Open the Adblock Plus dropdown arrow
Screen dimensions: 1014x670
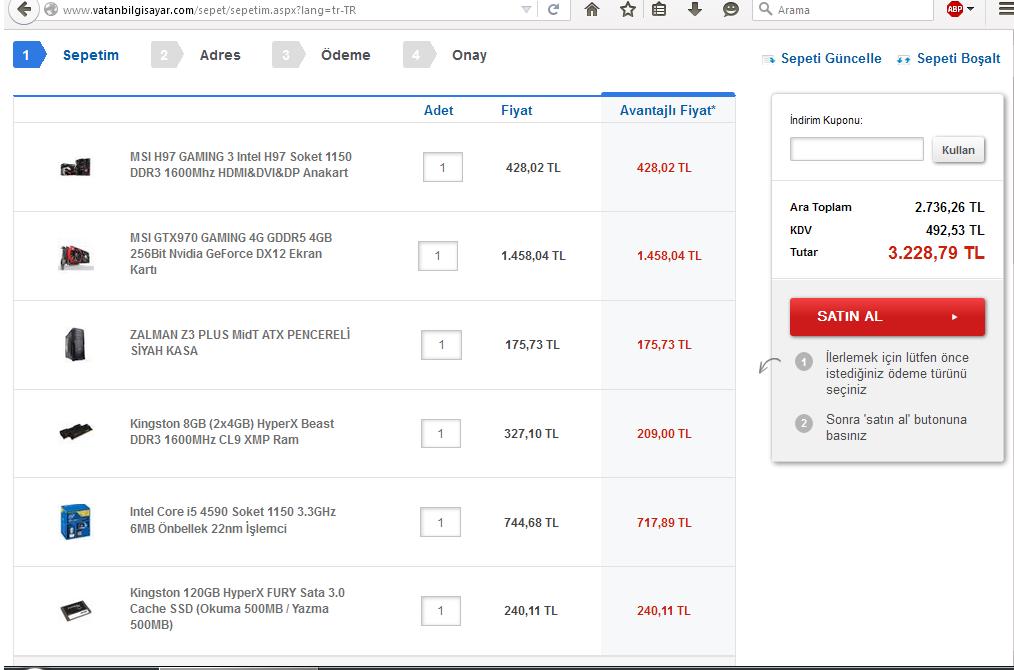click(971, 10)
